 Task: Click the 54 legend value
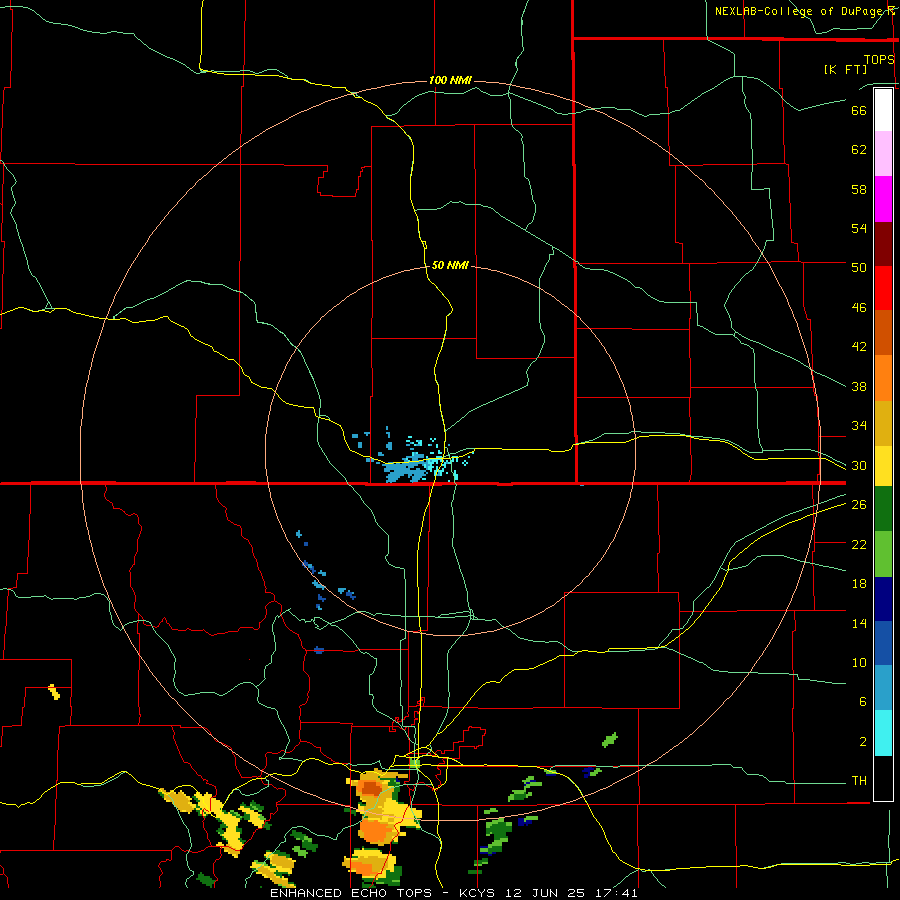[x=859, y=228]
